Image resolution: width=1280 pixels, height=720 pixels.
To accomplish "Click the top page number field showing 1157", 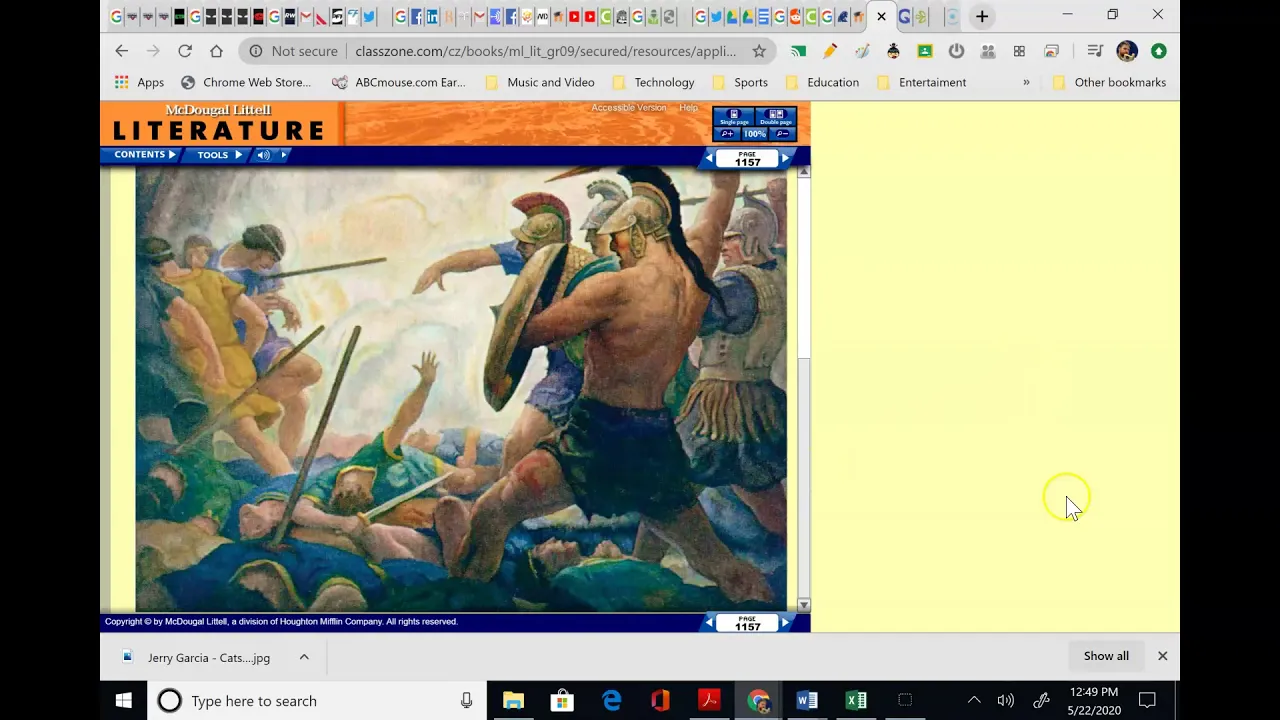I will [x=747, y=160].
